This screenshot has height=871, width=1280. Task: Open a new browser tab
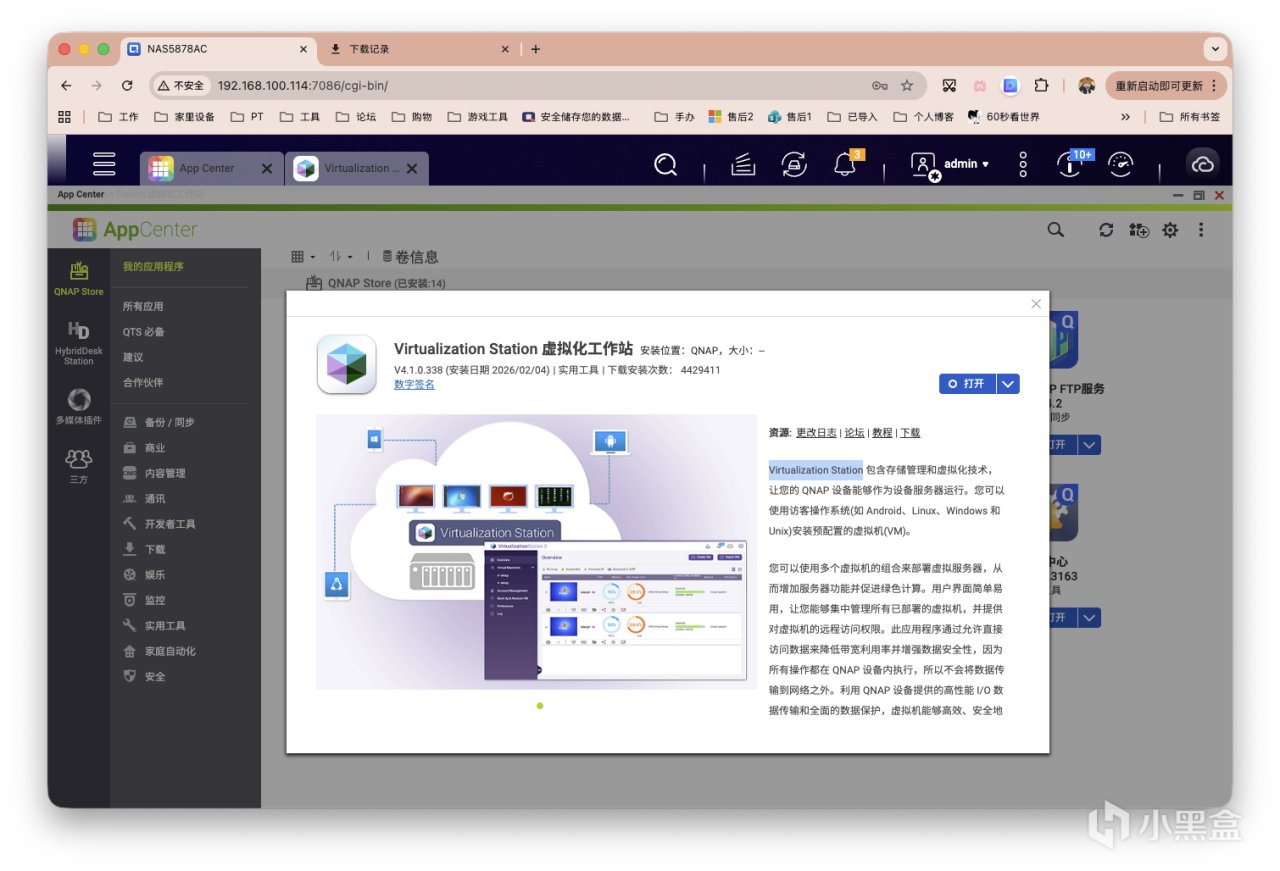pos(536,49)
